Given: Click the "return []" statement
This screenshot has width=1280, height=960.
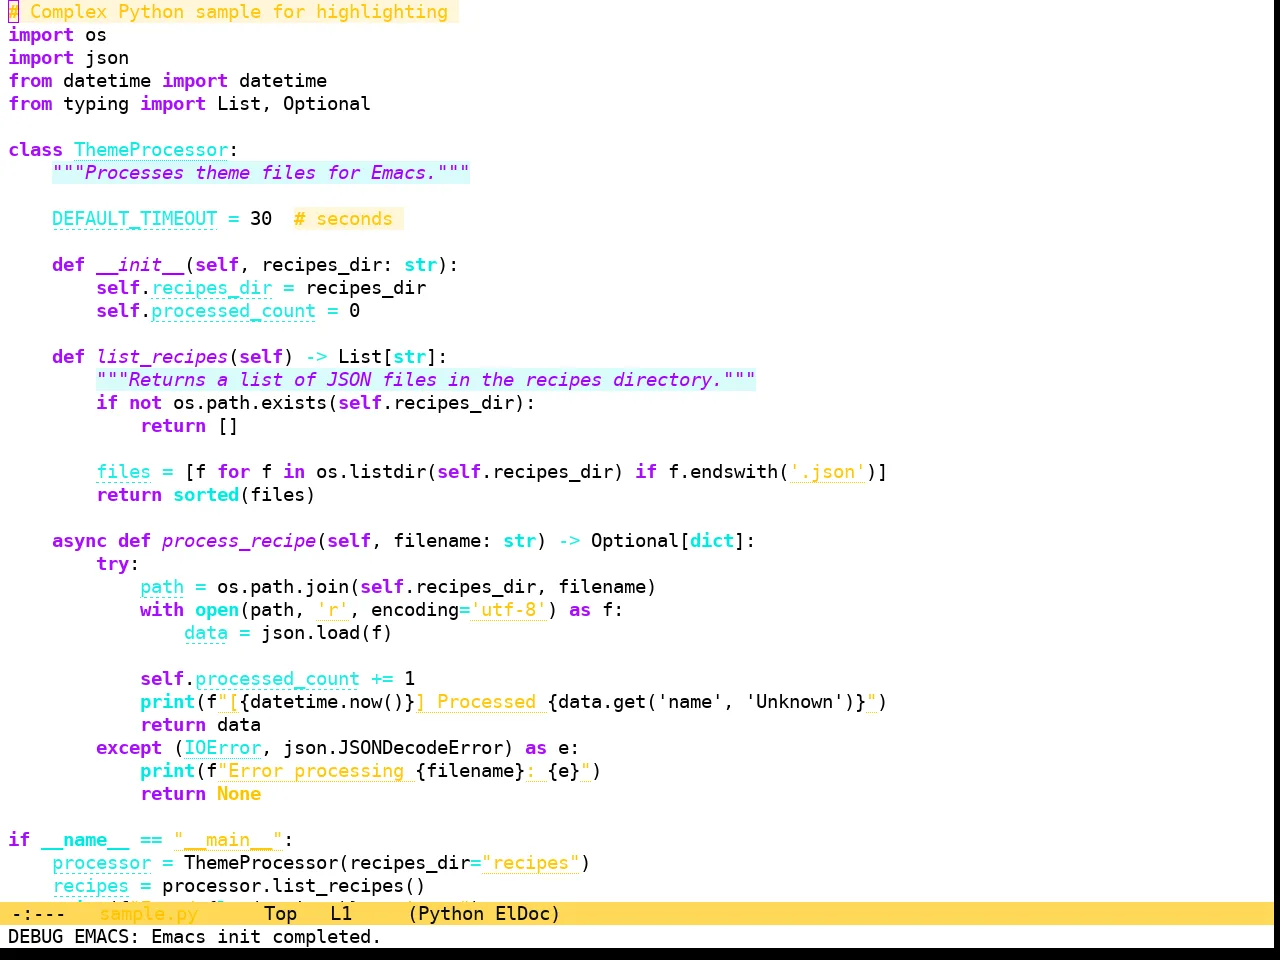Looking at the screenshot, I should 189,426.
